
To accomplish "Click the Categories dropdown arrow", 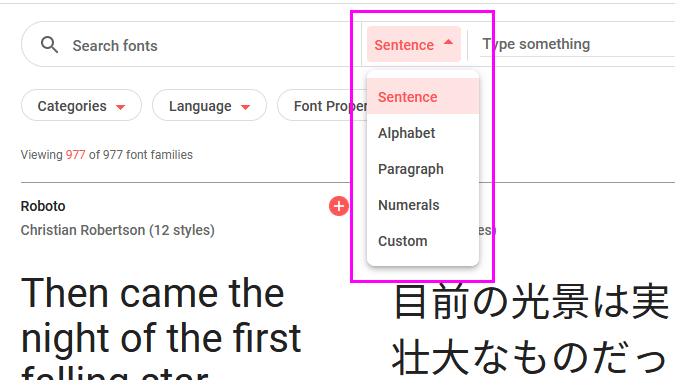I will click(120, 107).
